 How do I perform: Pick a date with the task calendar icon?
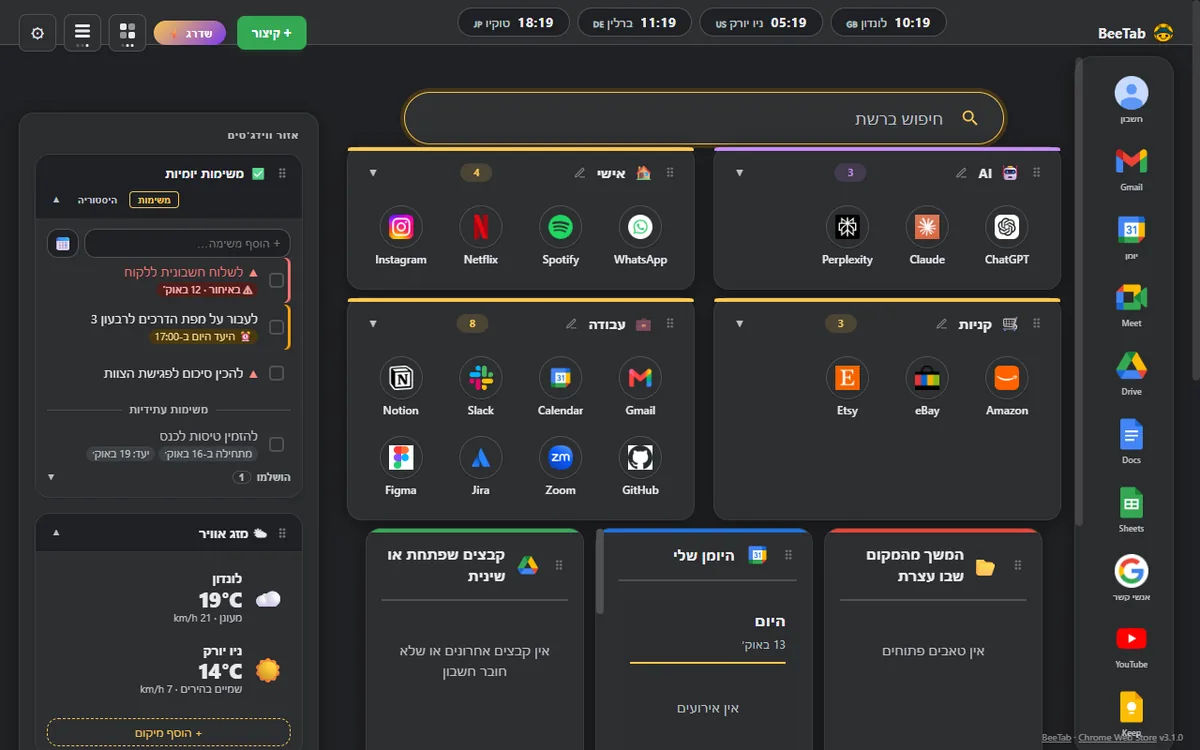(62, 243)
